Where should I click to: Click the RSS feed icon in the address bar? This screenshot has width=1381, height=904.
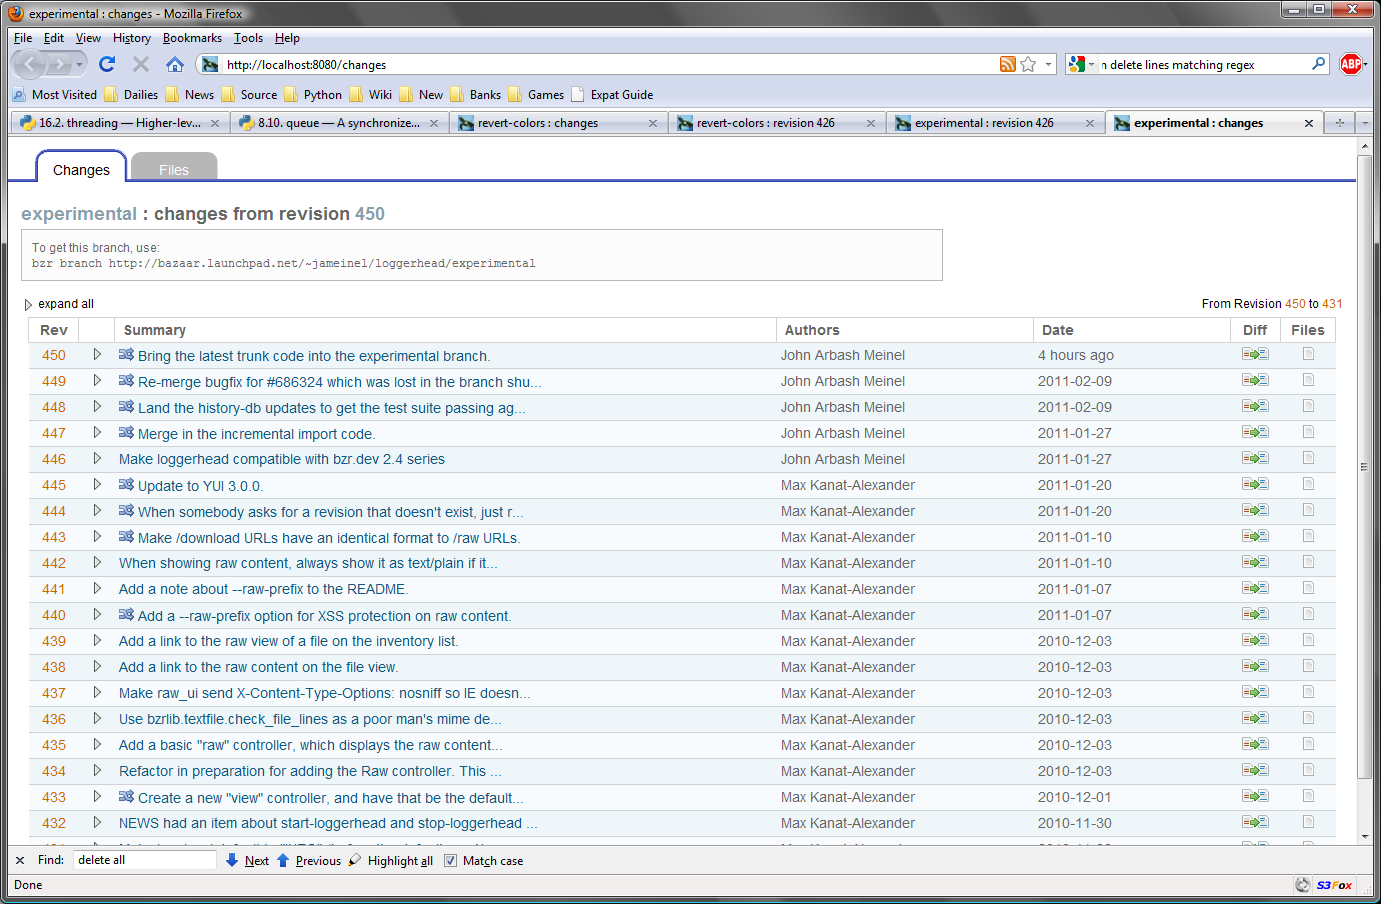coord(1007,64)
